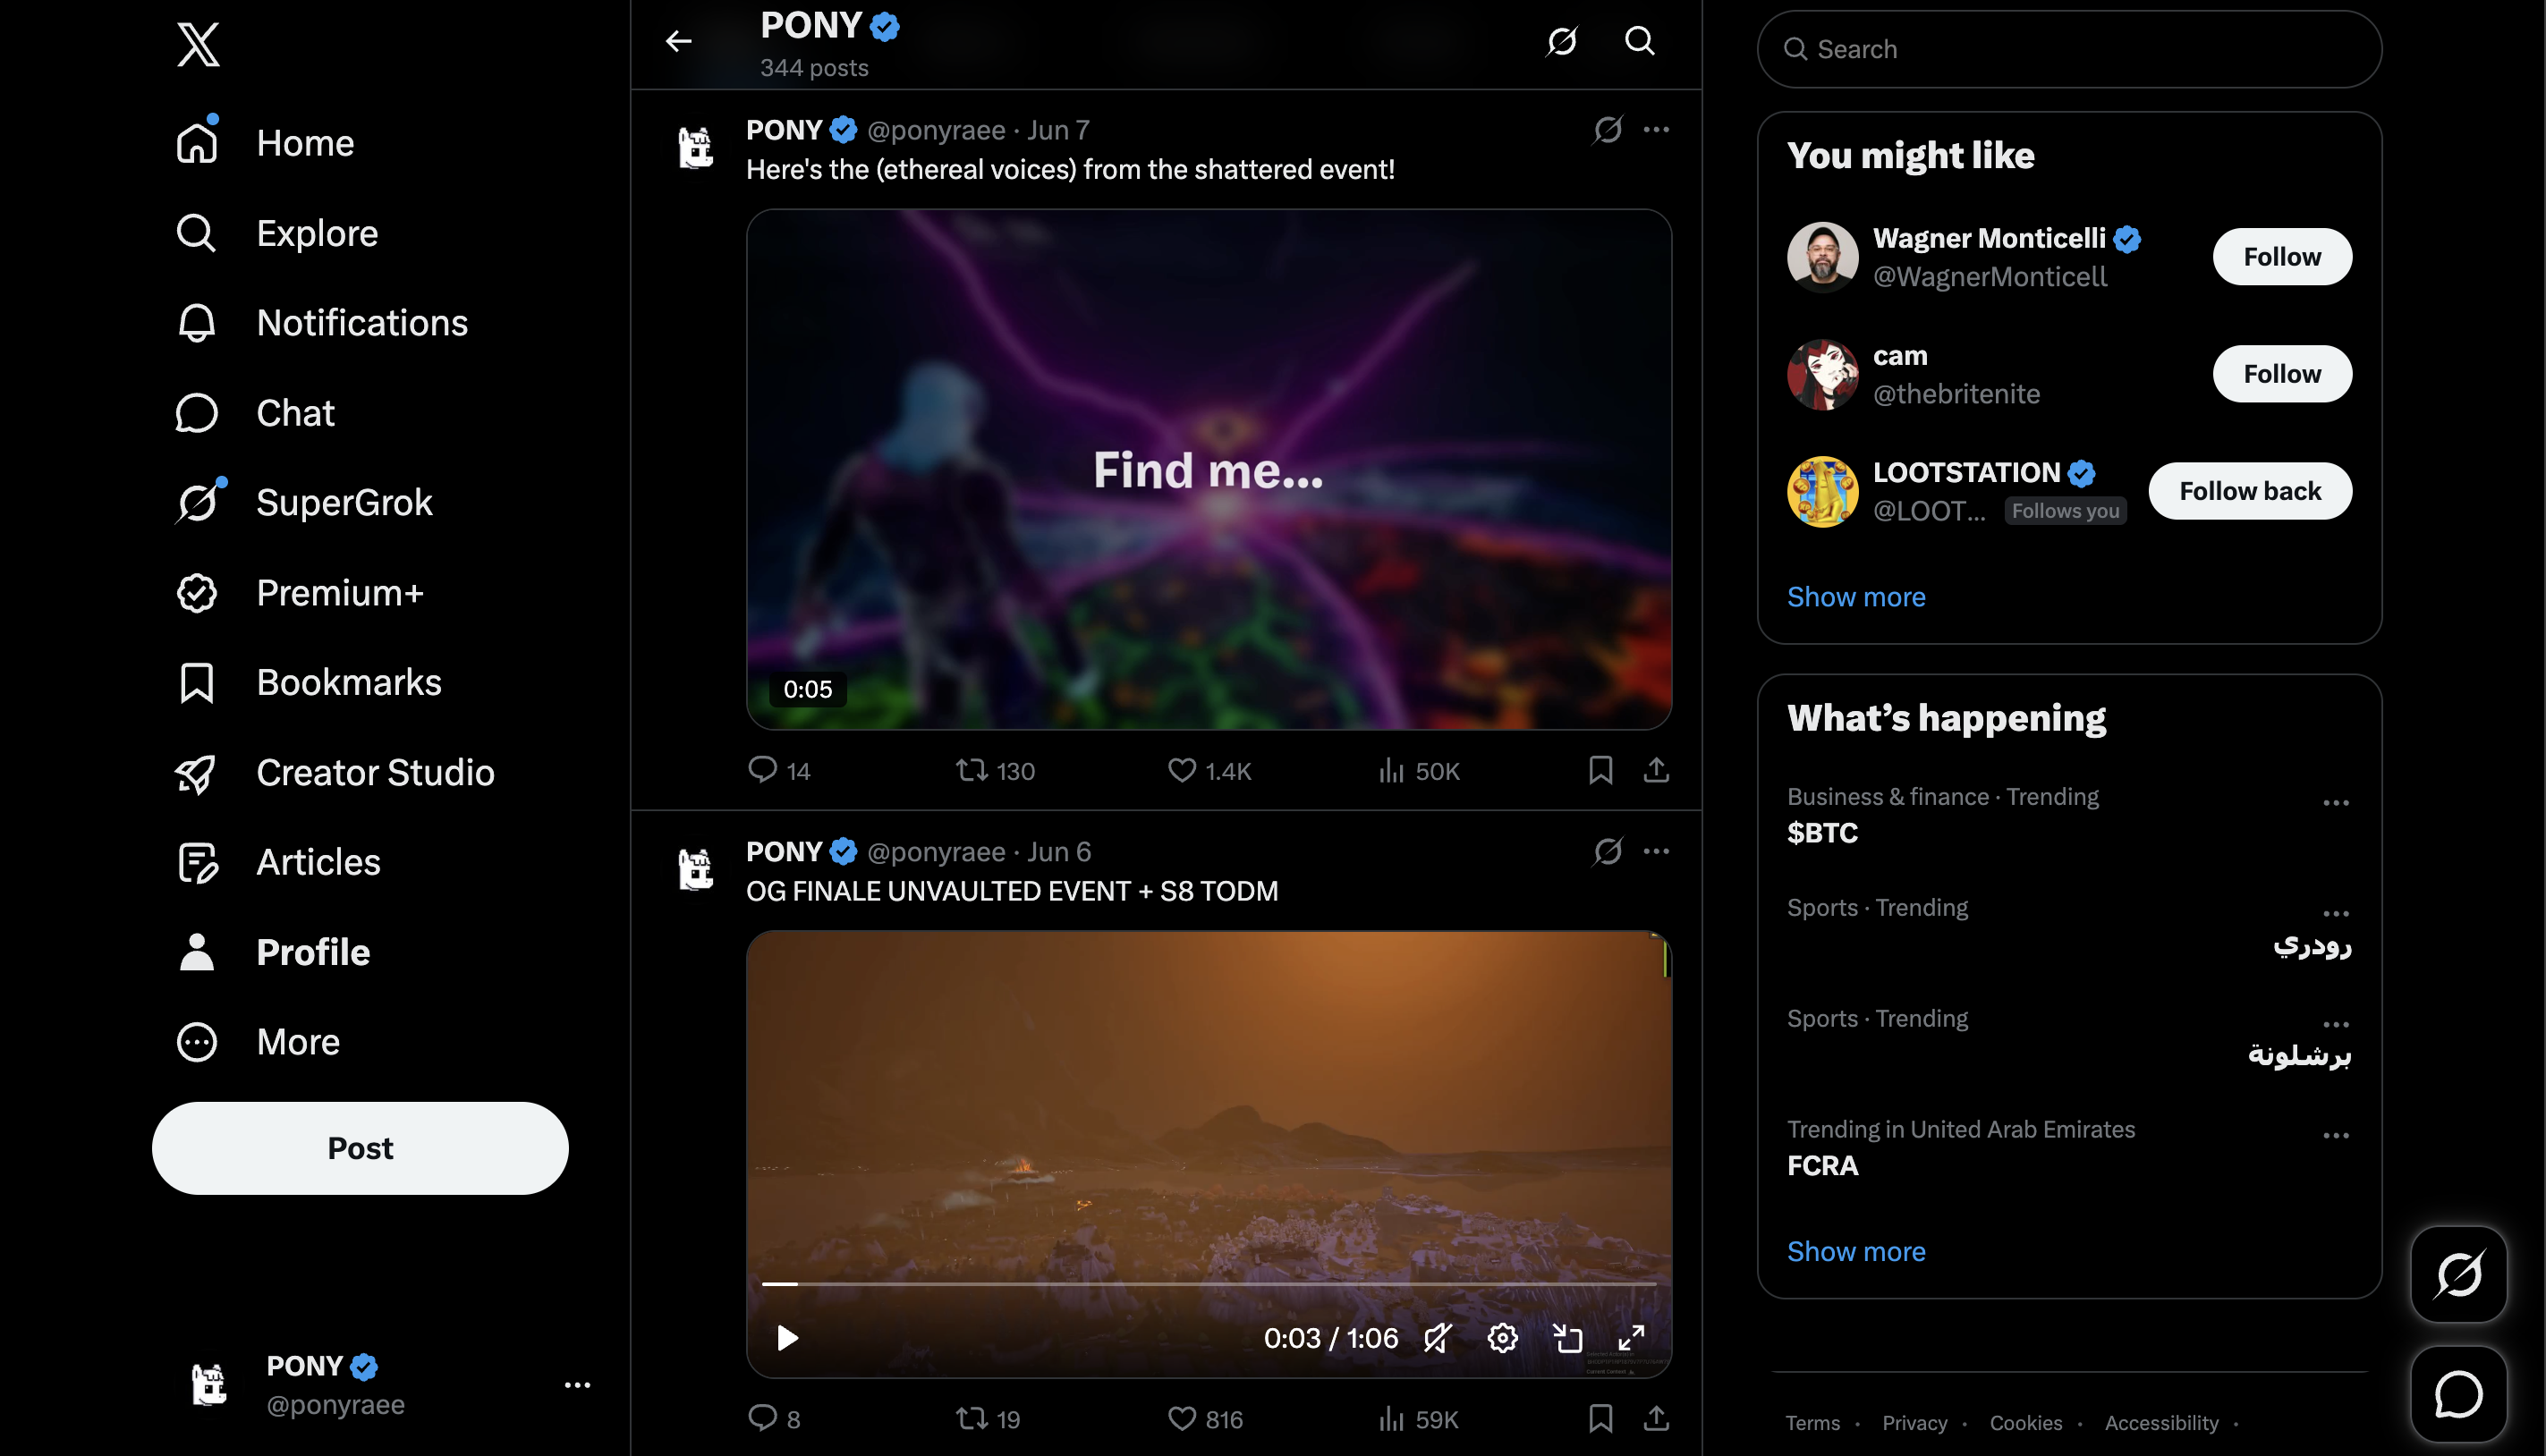
Task: Open the FCRA trending topic
Action: 1822,1166
